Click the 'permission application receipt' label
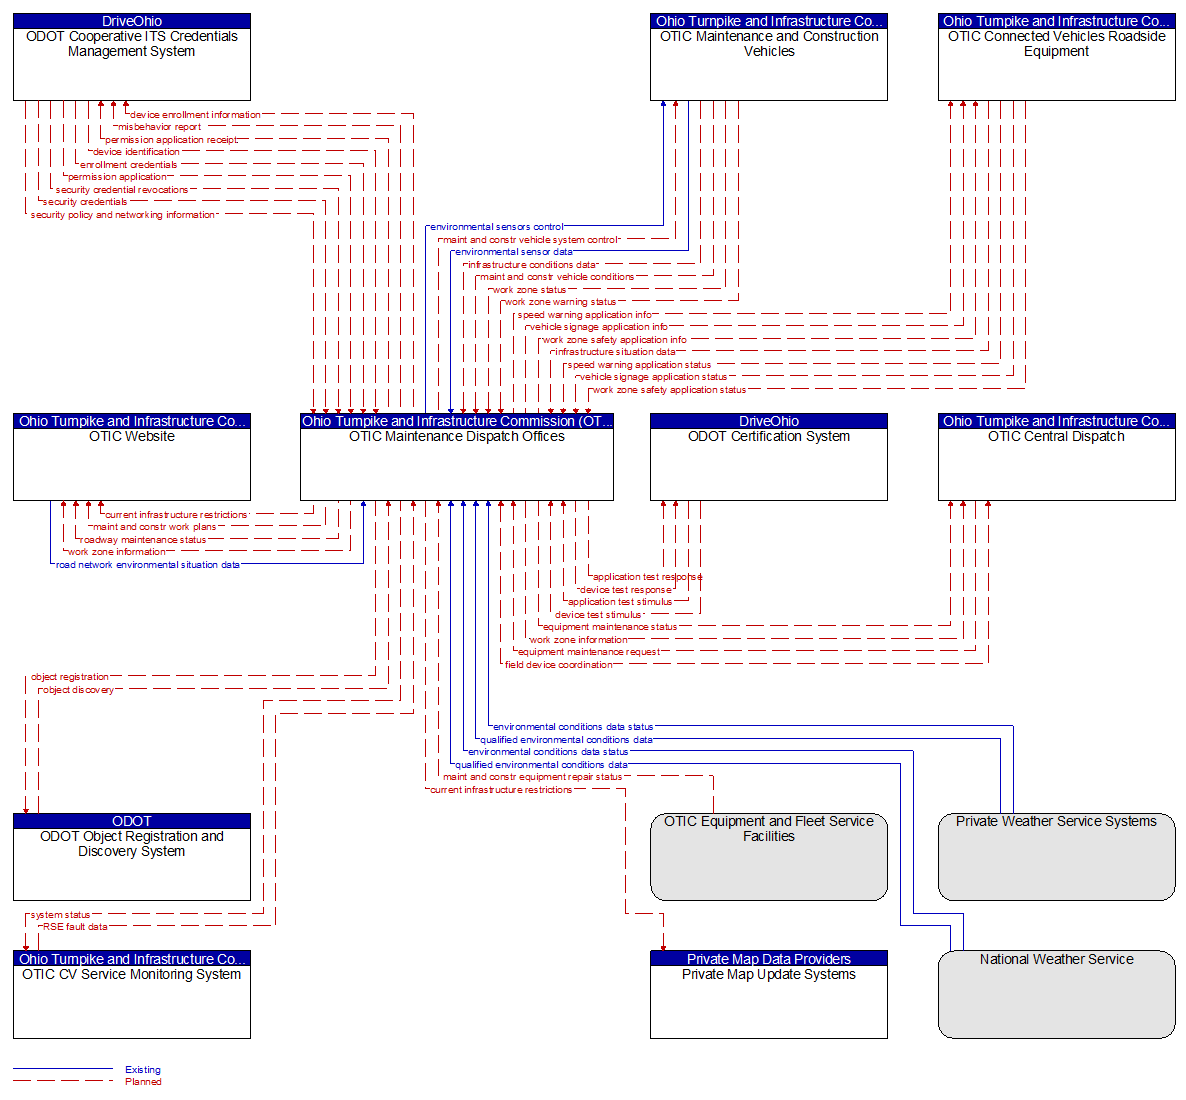Viewport: 1186px width, 1100px height. click(x=172, y=140)
